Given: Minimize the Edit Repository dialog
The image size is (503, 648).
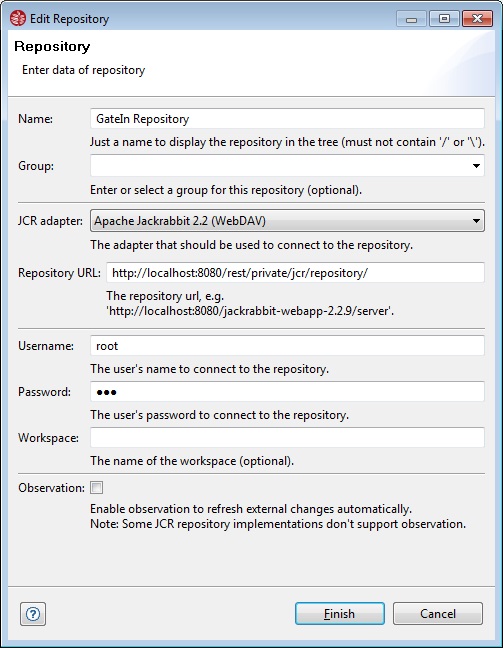Looking at the screenshot, I should click(x=411, y=19).
